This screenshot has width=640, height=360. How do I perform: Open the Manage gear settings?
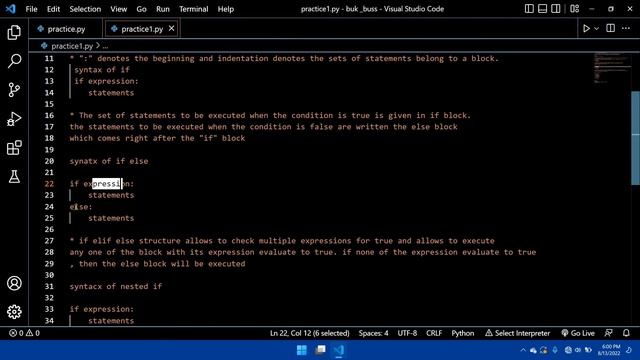tap(14, 312)
